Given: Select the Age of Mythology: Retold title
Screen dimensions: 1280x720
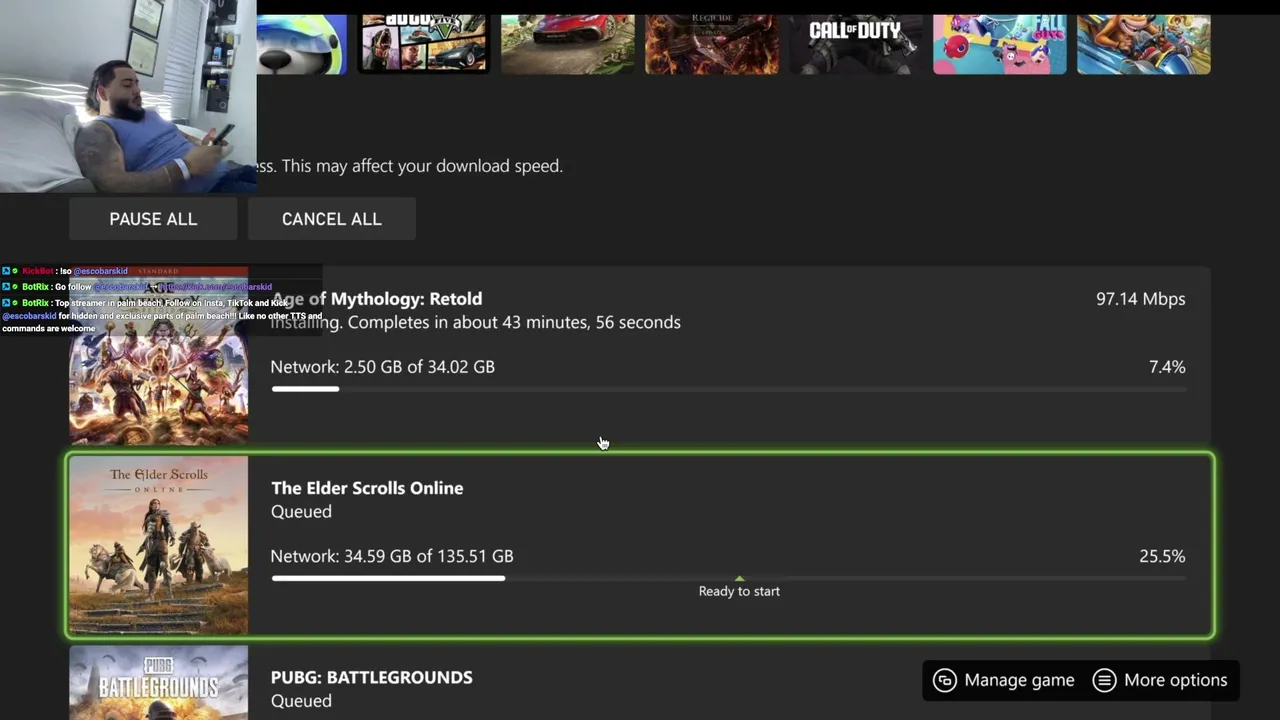Looking at the screenshot, I should coord(377,299).
